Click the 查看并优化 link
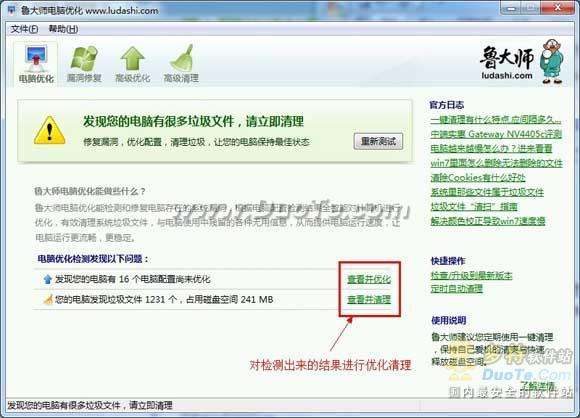The height and width of the screenshot is (418, 580). click(x=369, y=279)
